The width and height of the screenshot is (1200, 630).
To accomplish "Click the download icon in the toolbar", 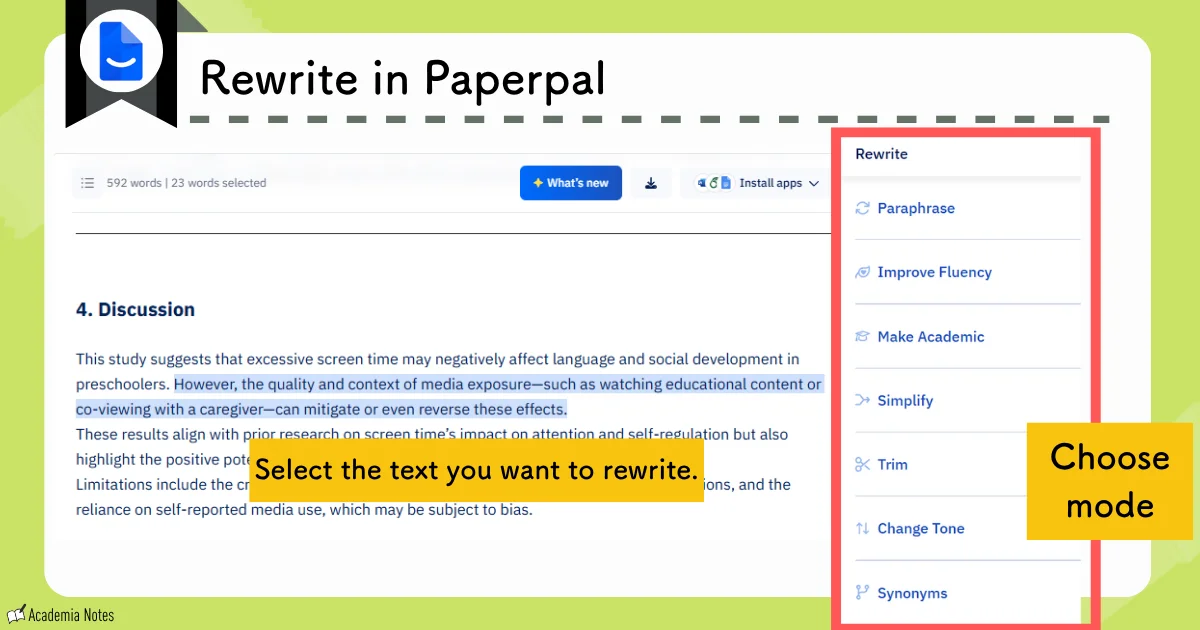I will tap(651, 183).
